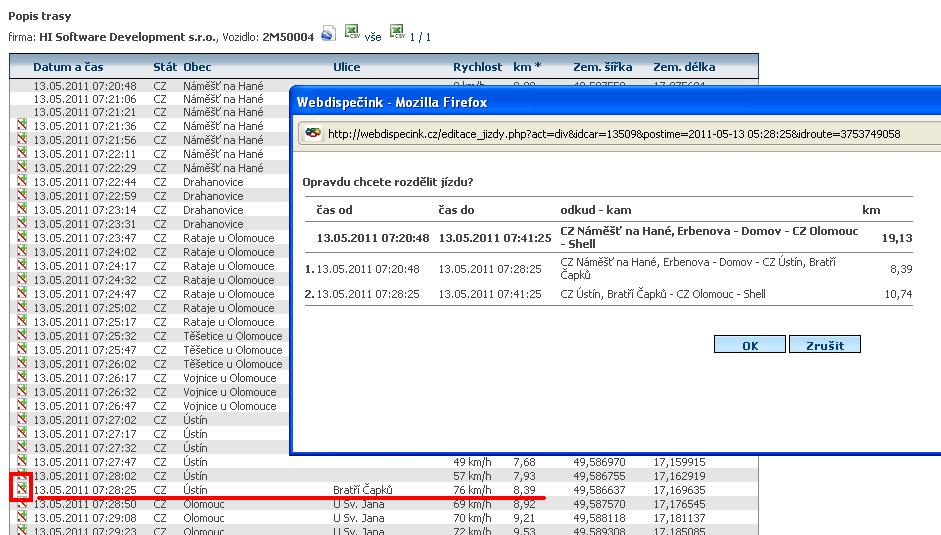Click split-ride icon in row 07:28:02
Screen dimensions: 941x535
(x=22, y=475)
